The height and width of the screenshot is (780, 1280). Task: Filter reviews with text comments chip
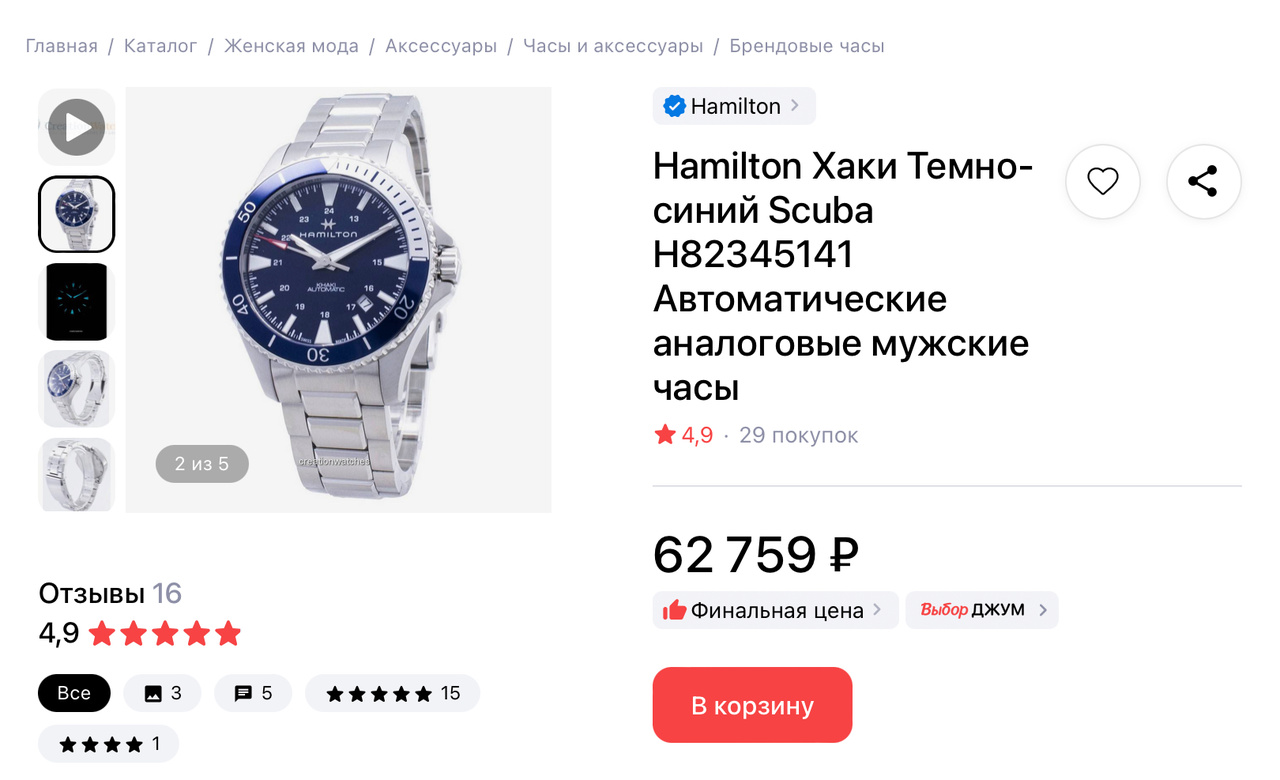253,693
